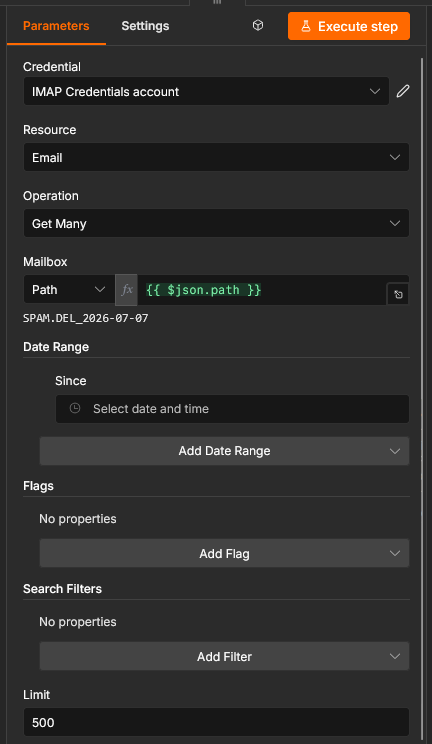Click the Select date and time field
This screenshot has width=432, height=744.
pos(232,409)
